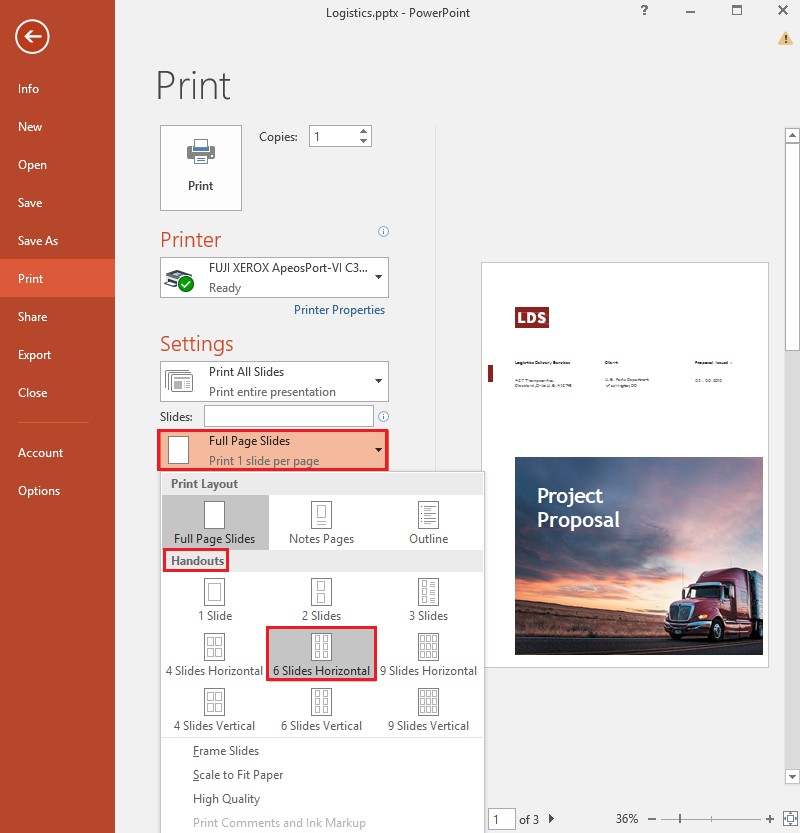Select the 4 Slides Horizontal handout layout
The image size is (800, 833).
tap(213, 653)
